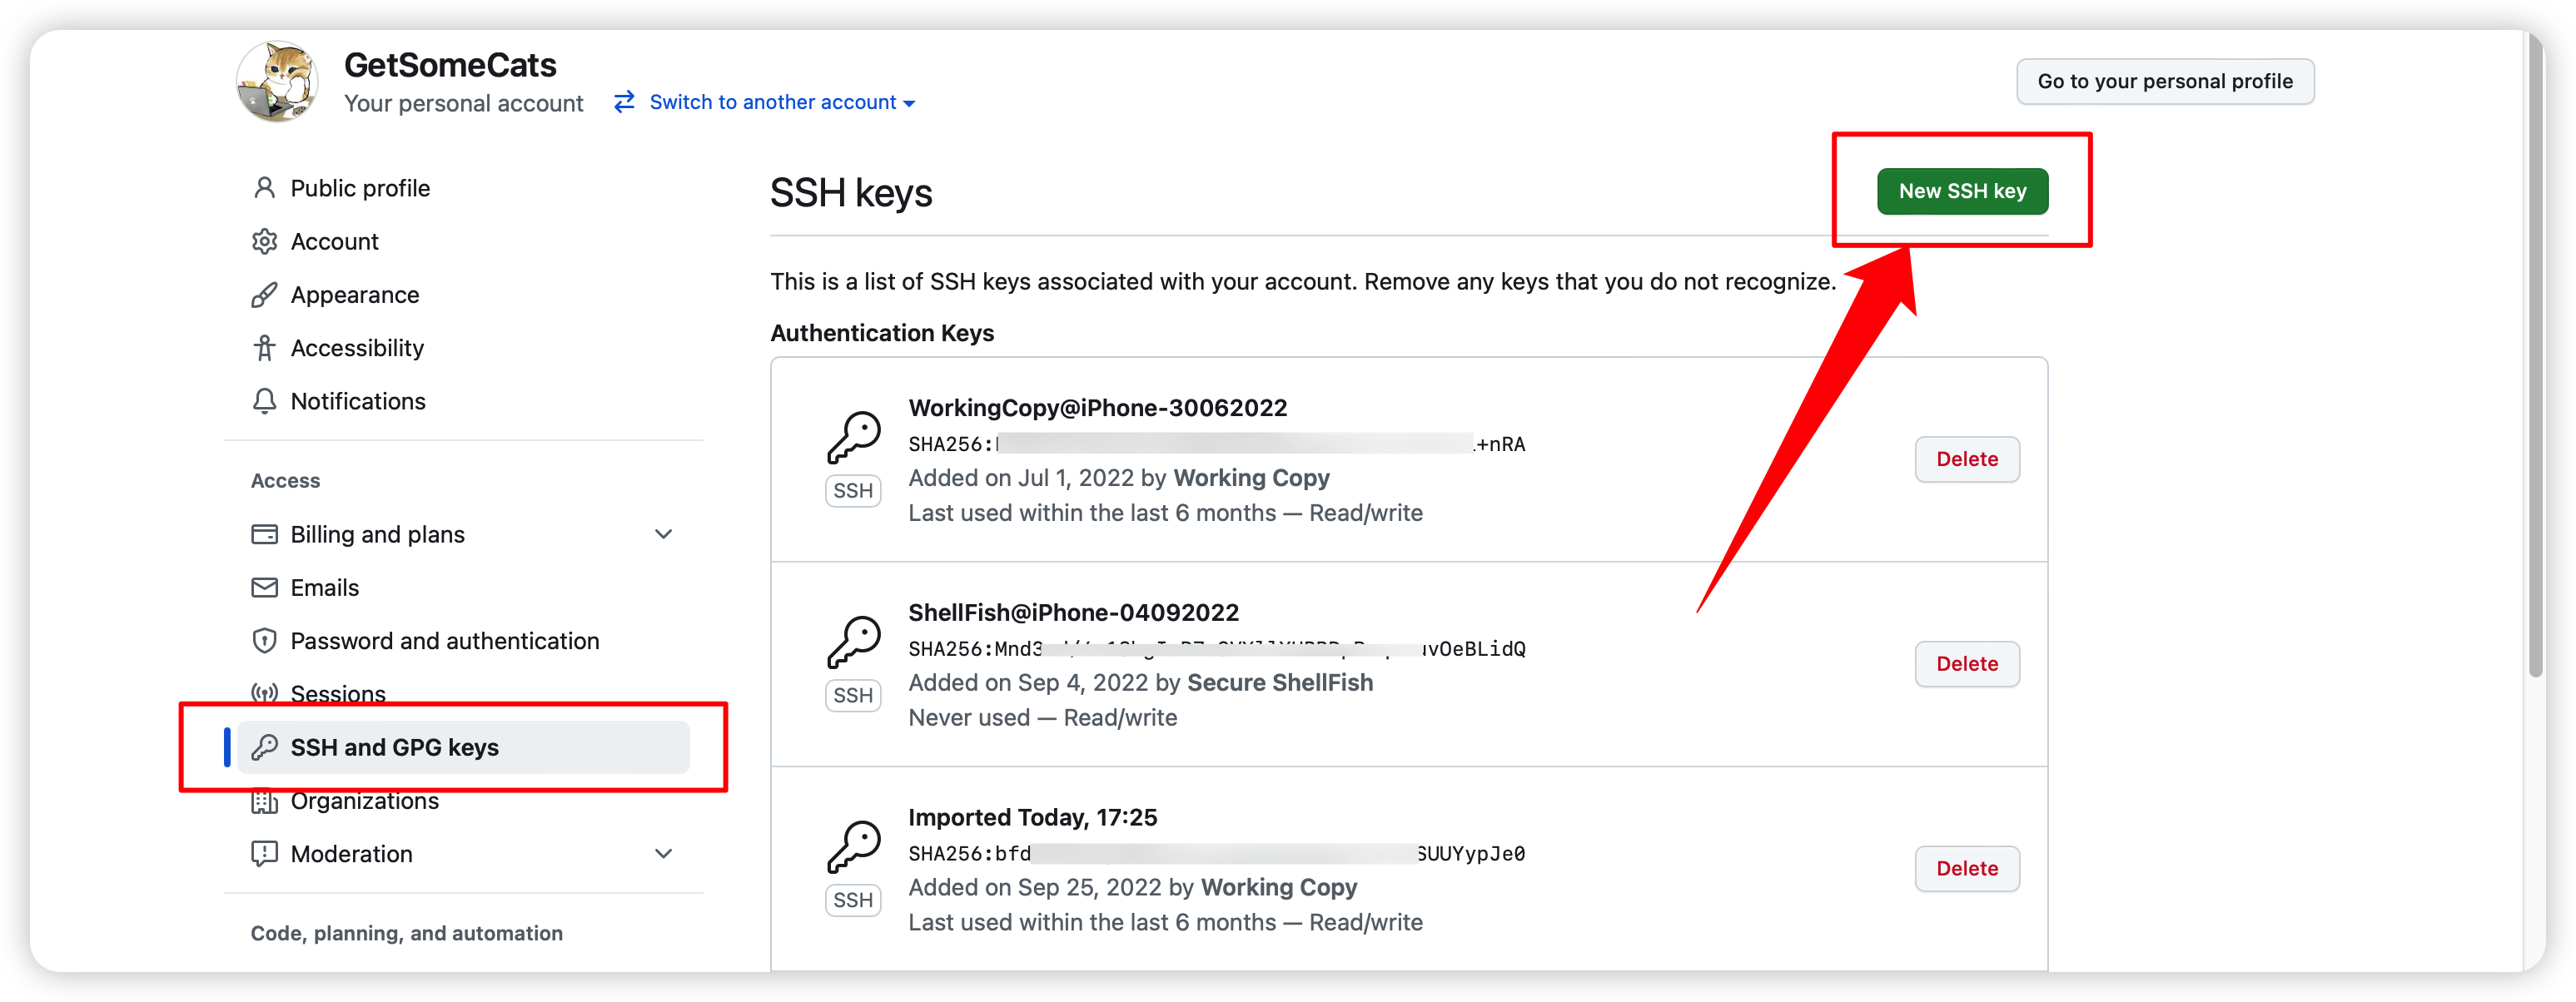
Task: Click the Notifications bell icon
Action: 264,401
